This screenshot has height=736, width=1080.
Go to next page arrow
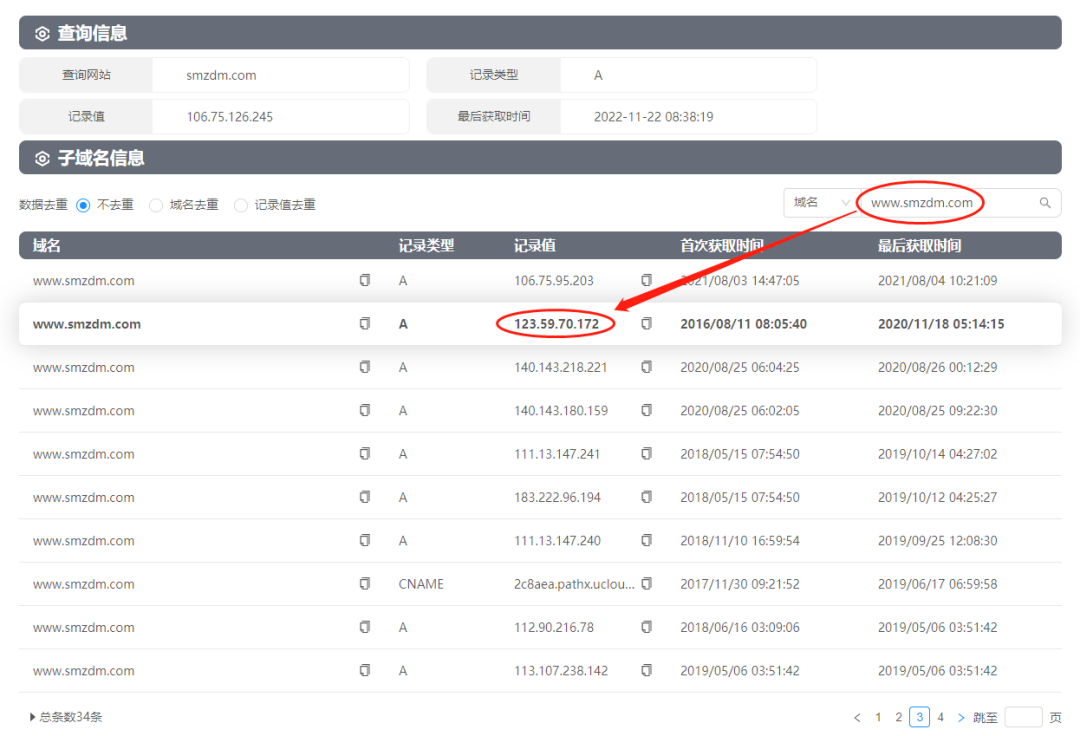[961, 717]
